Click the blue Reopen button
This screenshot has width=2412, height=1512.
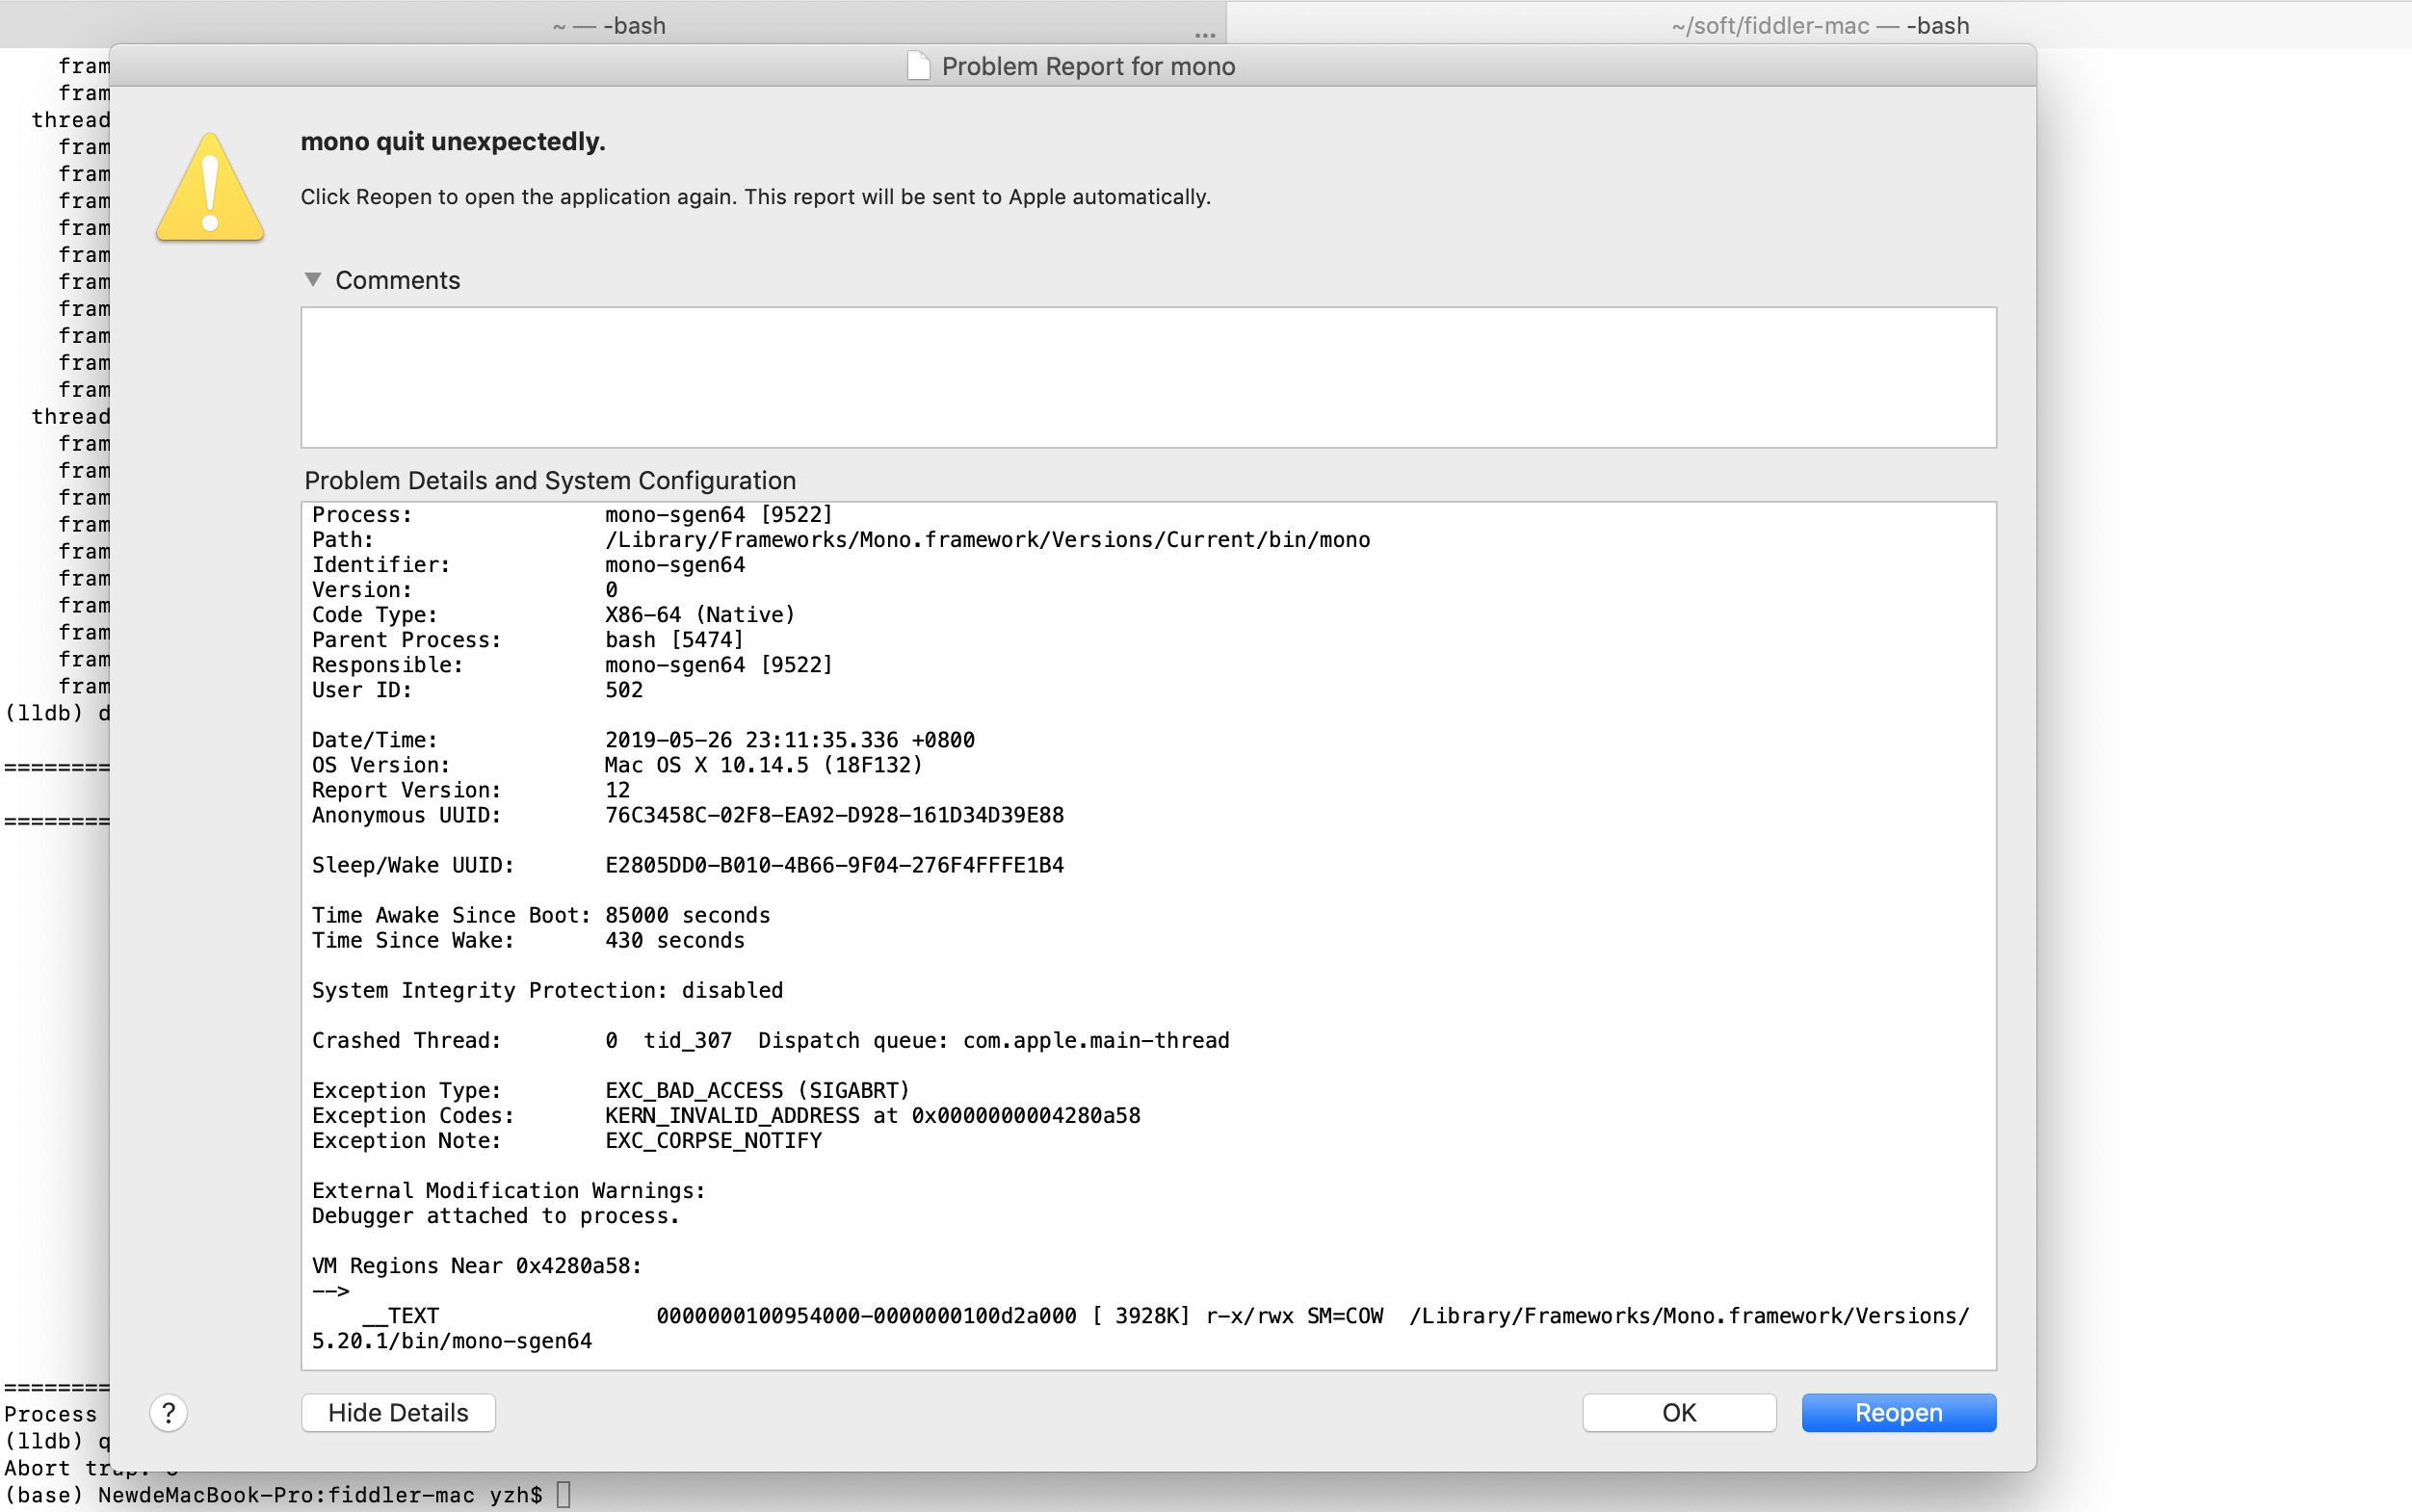click(x=1898, y=1412)
